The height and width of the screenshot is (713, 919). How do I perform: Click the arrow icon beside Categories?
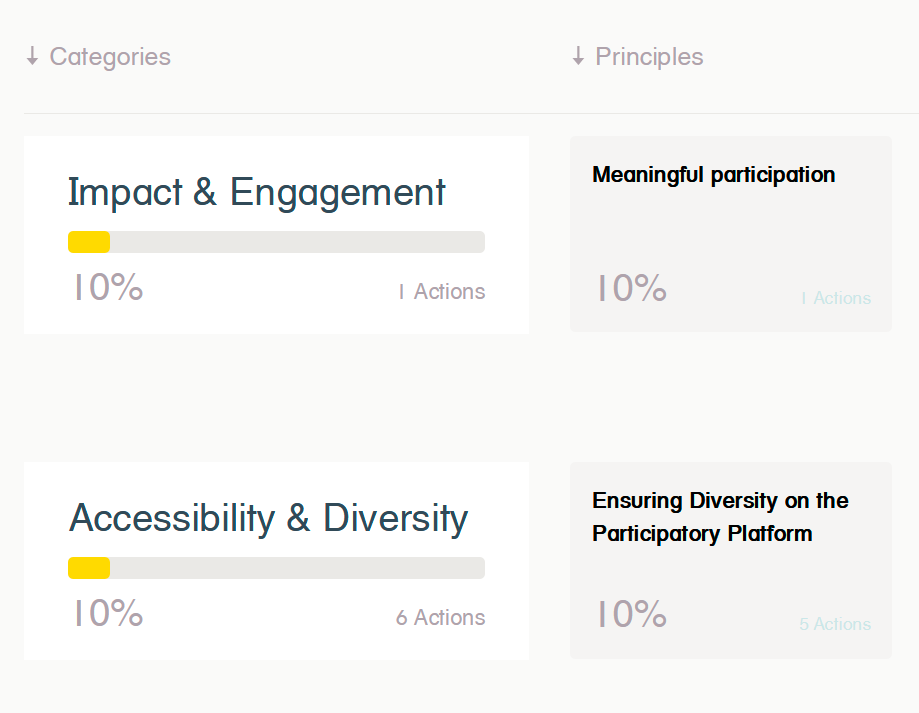tap(32, 57)
